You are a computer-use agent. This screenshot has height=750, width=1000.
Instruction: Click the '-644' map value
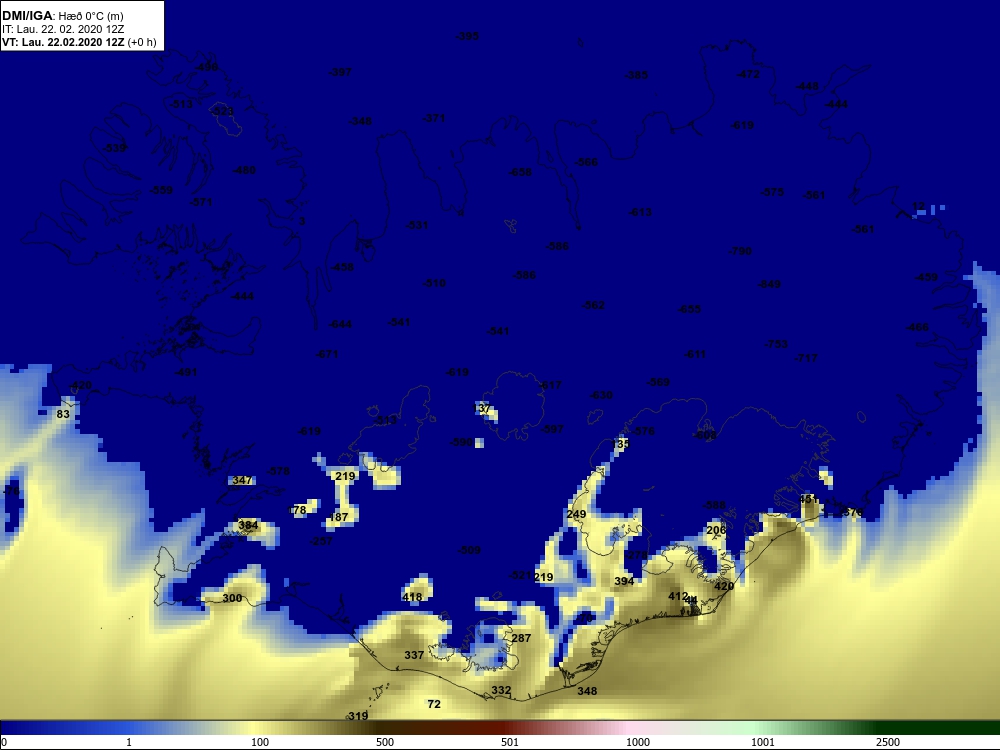click(x=340, y=325)
